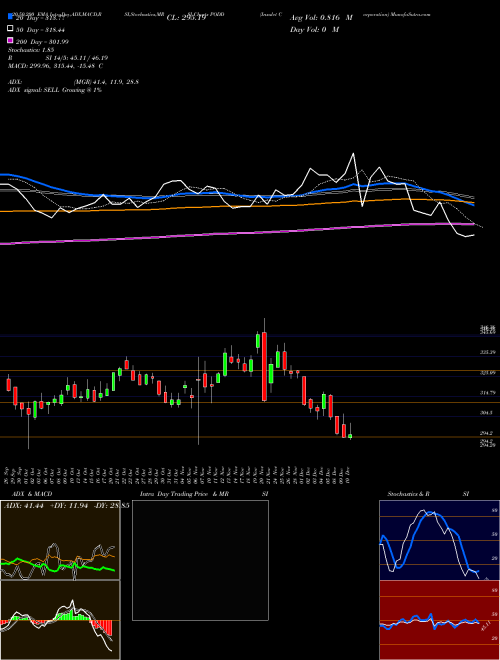This screenshot has width=500, height=660.
Task: Click the ADX line chart thumbnail
Action: [60, 540]
